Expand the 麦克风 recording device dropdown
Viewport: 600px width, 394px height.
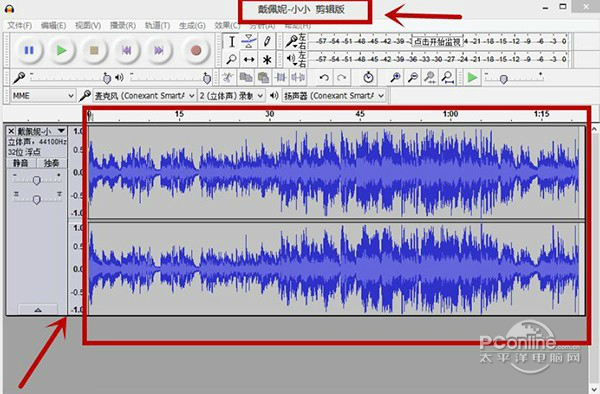click(x=144, y=96)
